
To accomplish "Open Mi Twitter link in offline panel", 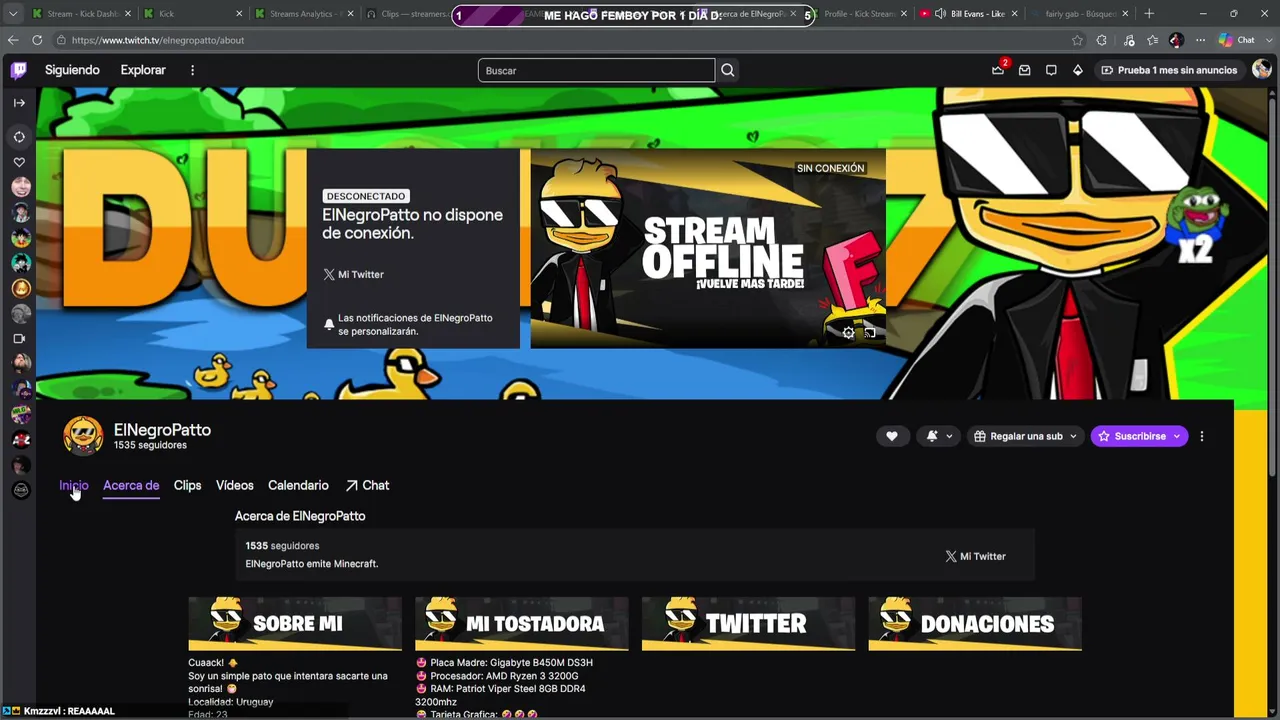I will [x=353, y=274].
